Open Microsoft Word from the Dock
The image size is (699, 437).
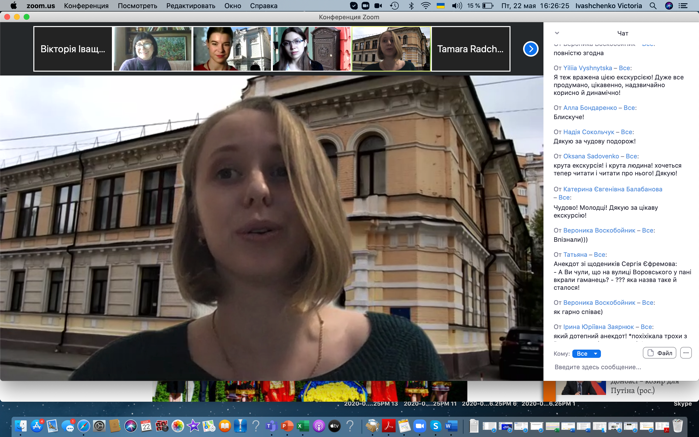[x=451, y=426]
